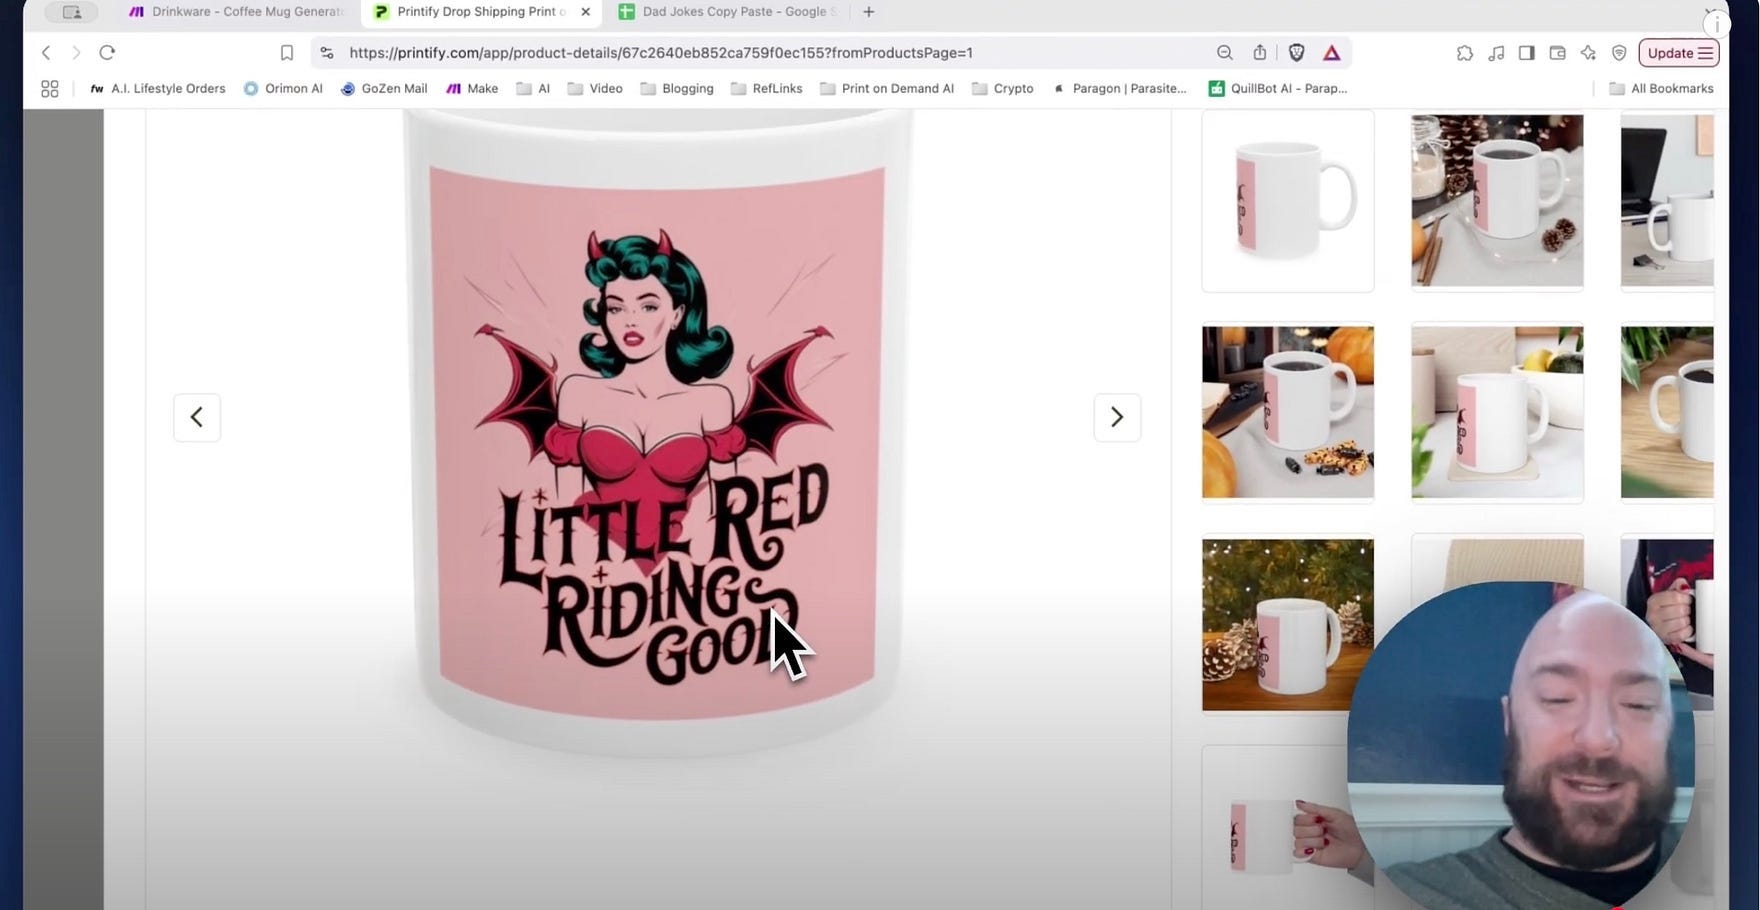Viewport: 1760px width, 910px height.
Task: Bookmark this page icon in toolbar
Action: click(x=286, y=53)
